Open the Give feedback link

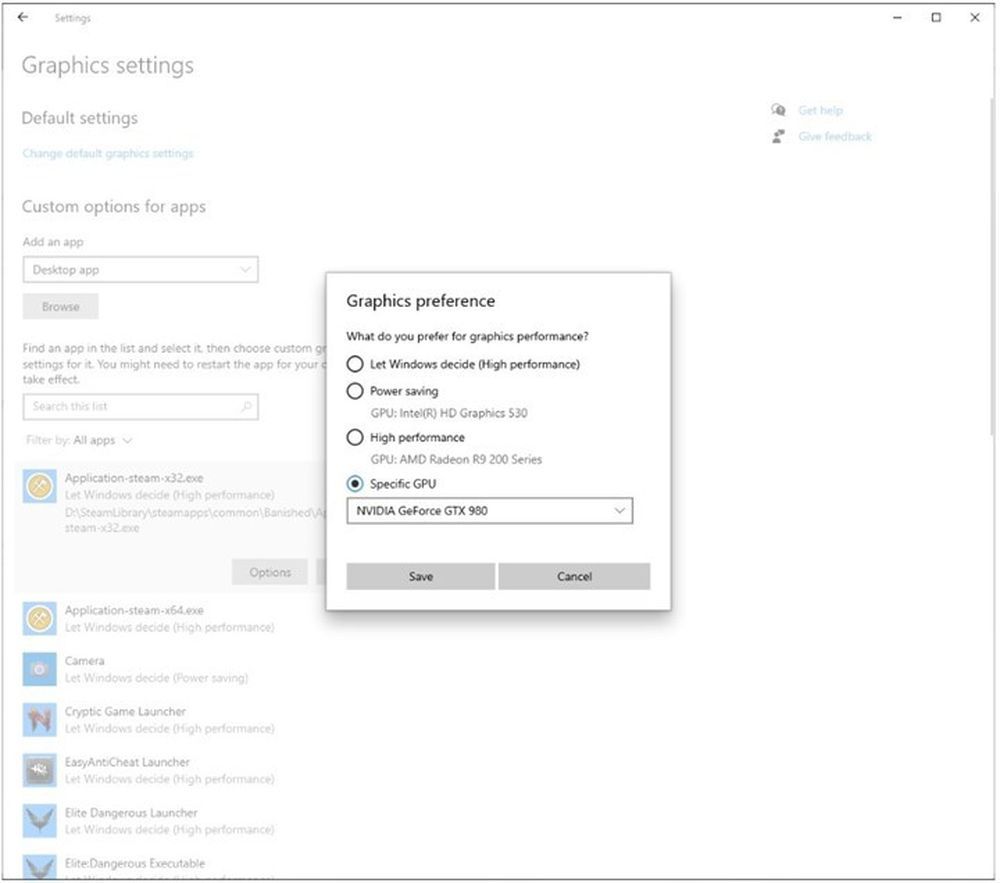[835, 136]
